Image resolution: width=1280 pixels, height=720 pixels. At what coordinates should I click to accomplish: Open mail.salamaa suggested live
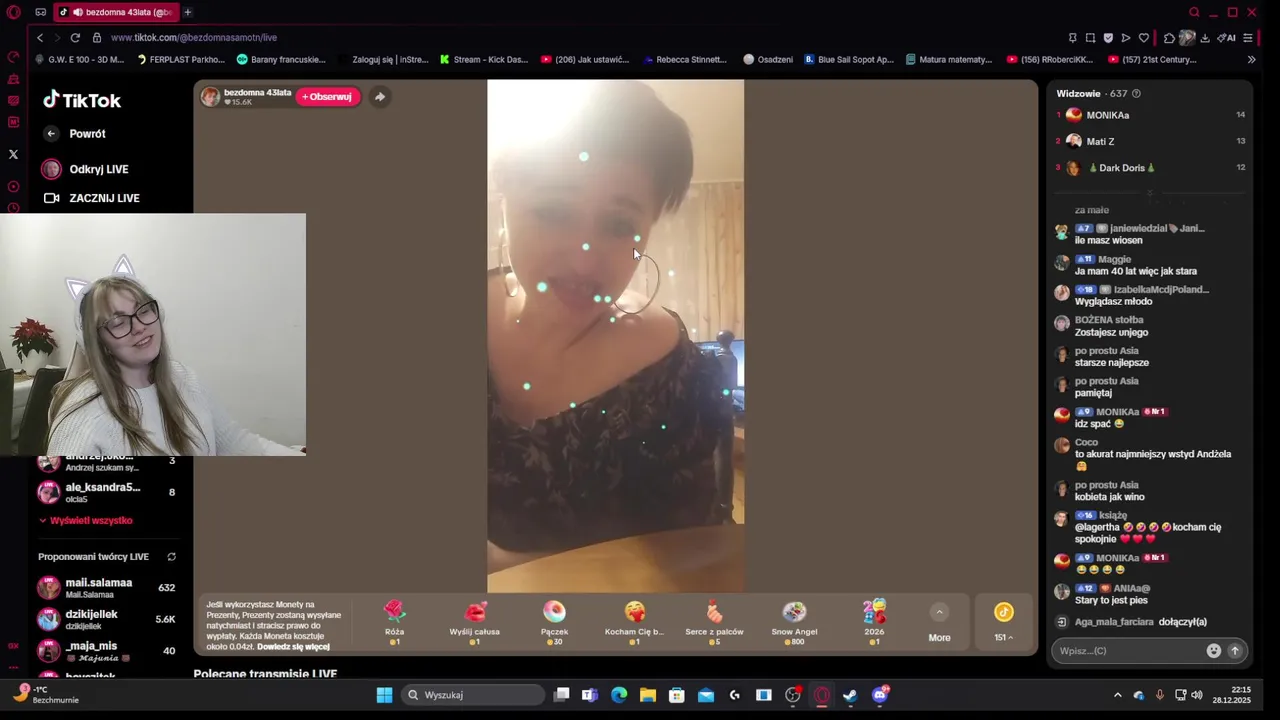[106, 588]
